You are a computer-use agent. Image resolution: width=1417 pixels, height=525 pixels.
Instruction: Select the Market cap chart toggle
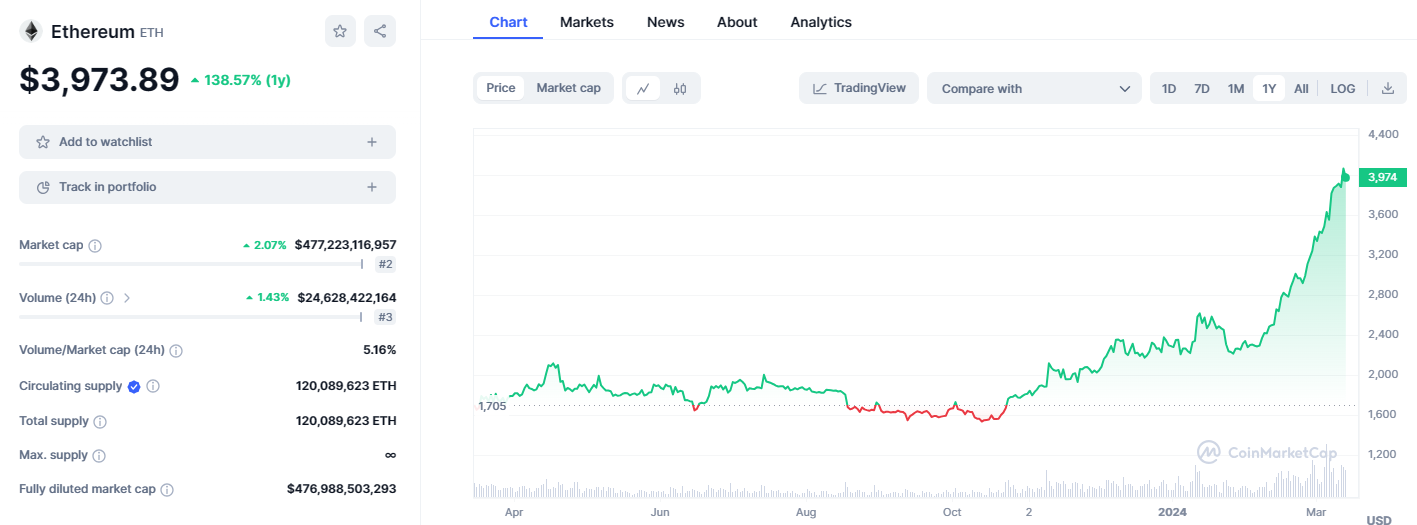pyautogui.click(x=568, y=88)
